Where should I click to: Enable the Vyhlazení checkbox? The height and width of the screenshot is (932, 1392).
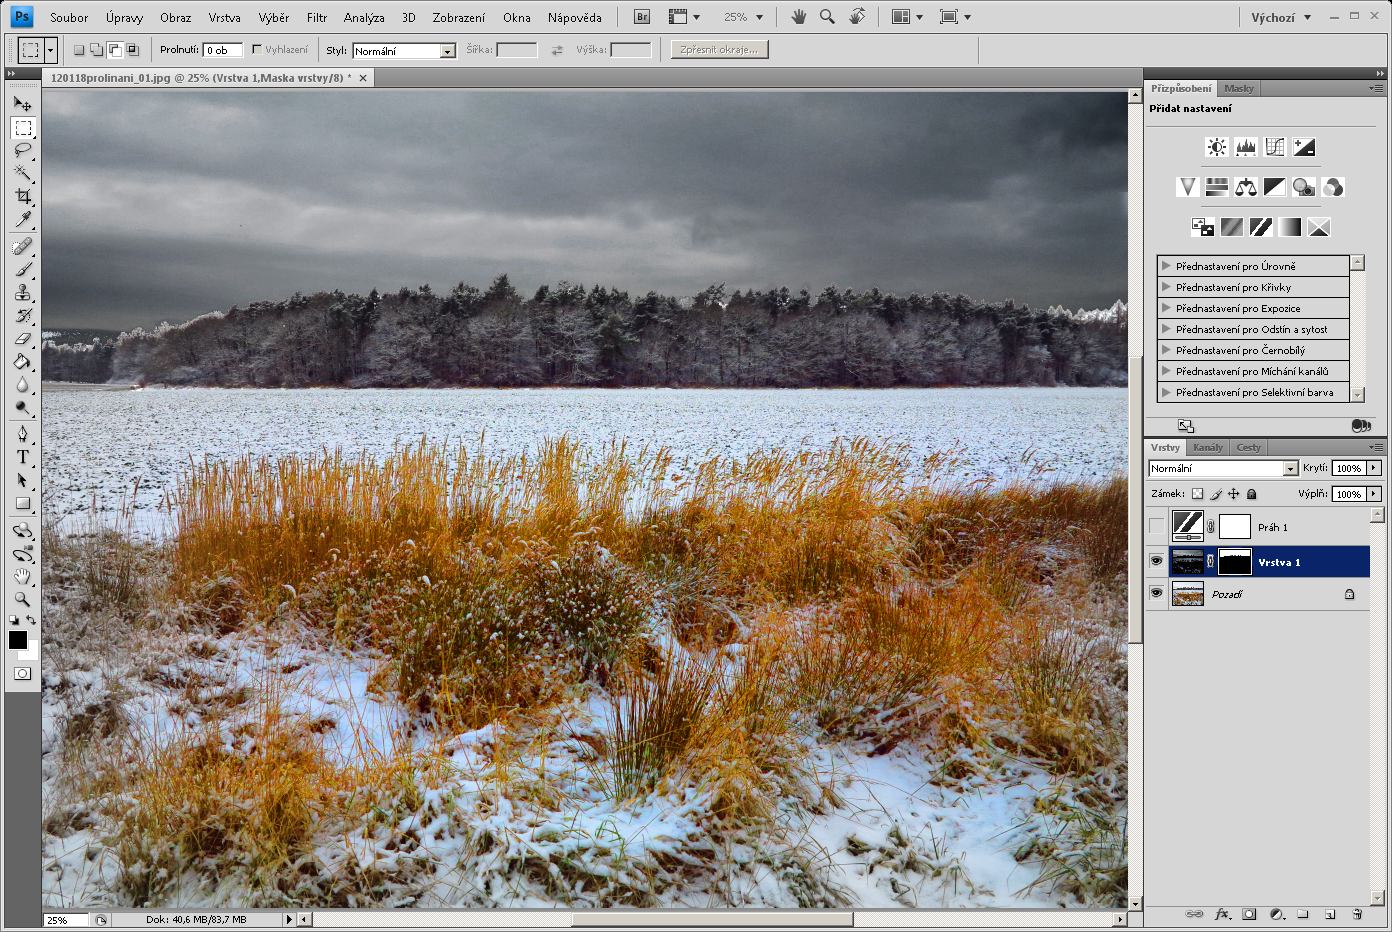257,50
